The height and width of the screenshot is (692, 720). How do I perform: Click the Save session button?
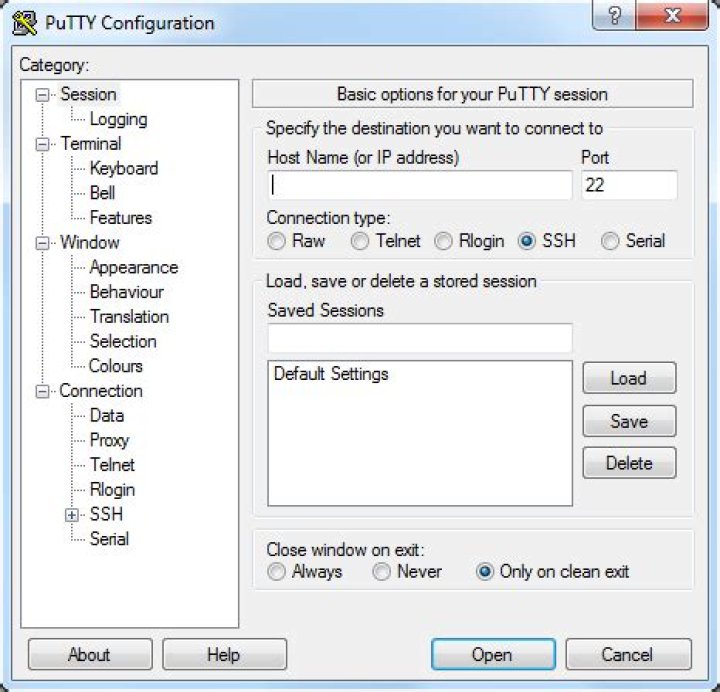(x=628, y=421)
